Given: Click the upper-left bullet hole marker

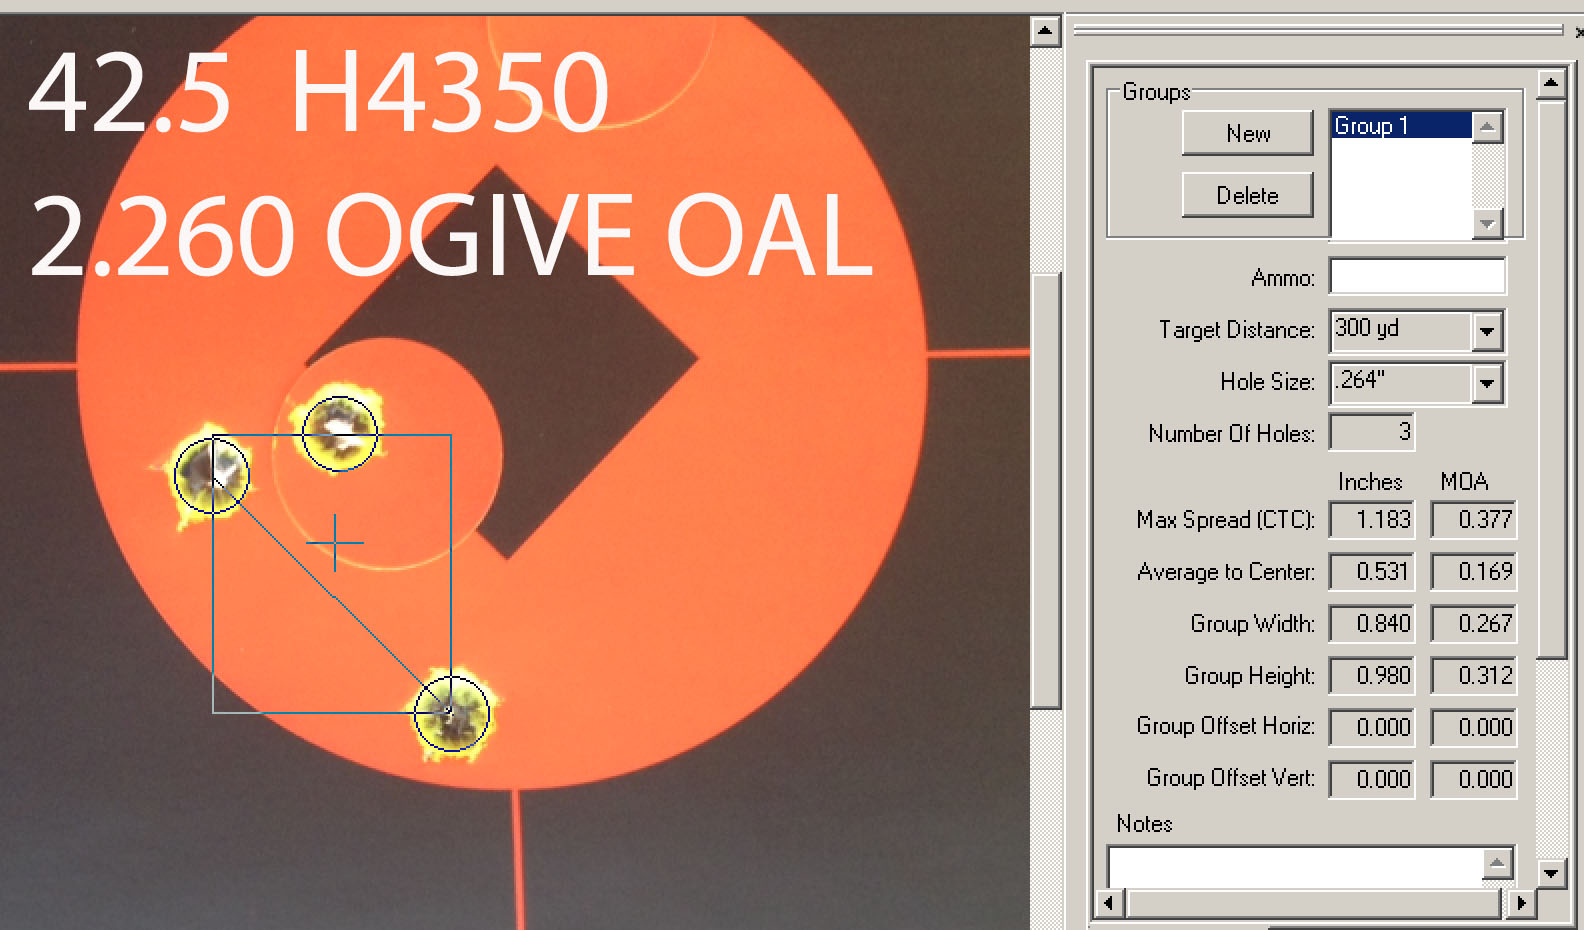Looking at the screenshot, I should [212, 475].
